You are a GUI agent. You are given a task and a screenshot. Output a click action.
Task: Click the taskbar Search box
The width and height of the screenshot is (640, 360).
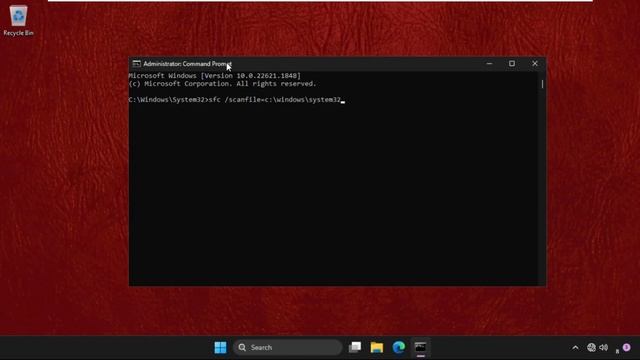(288, 347)
